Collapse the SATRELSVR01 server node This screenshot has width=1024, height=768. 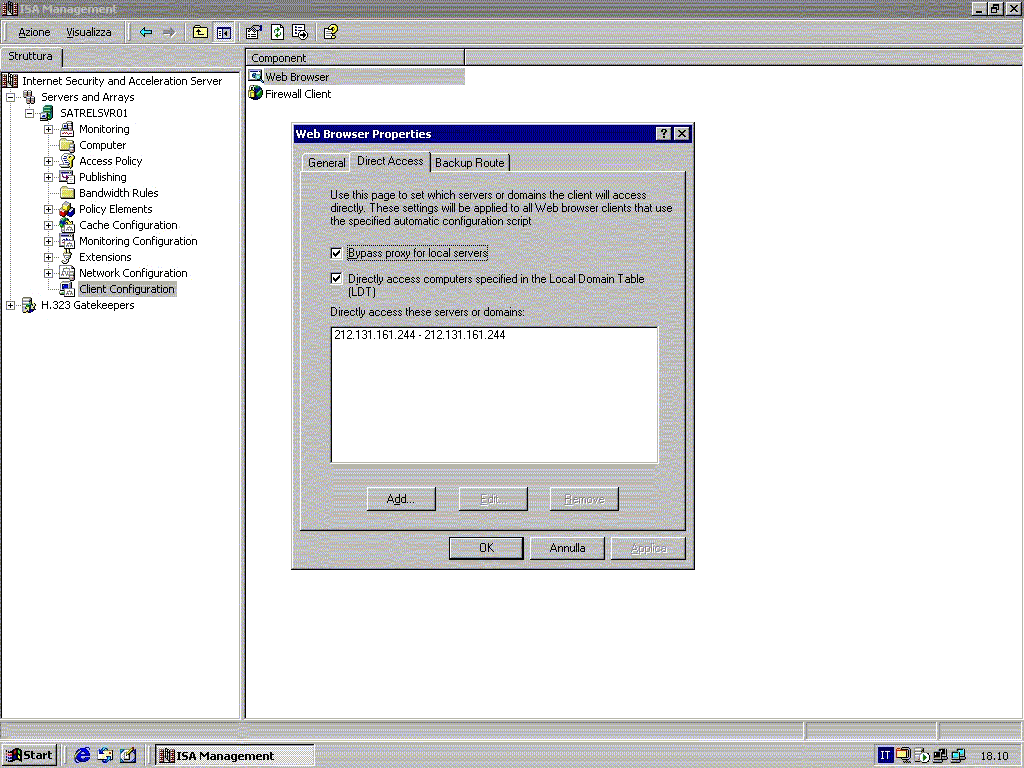click(x=30, y=113)
